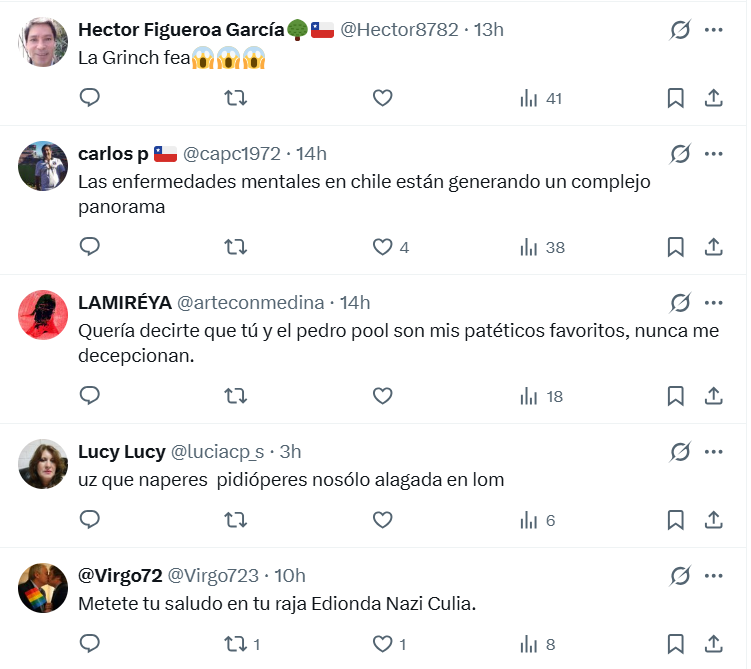Open more options on Hector's tweet
751x669 pixels.
[x=713, y=30]
